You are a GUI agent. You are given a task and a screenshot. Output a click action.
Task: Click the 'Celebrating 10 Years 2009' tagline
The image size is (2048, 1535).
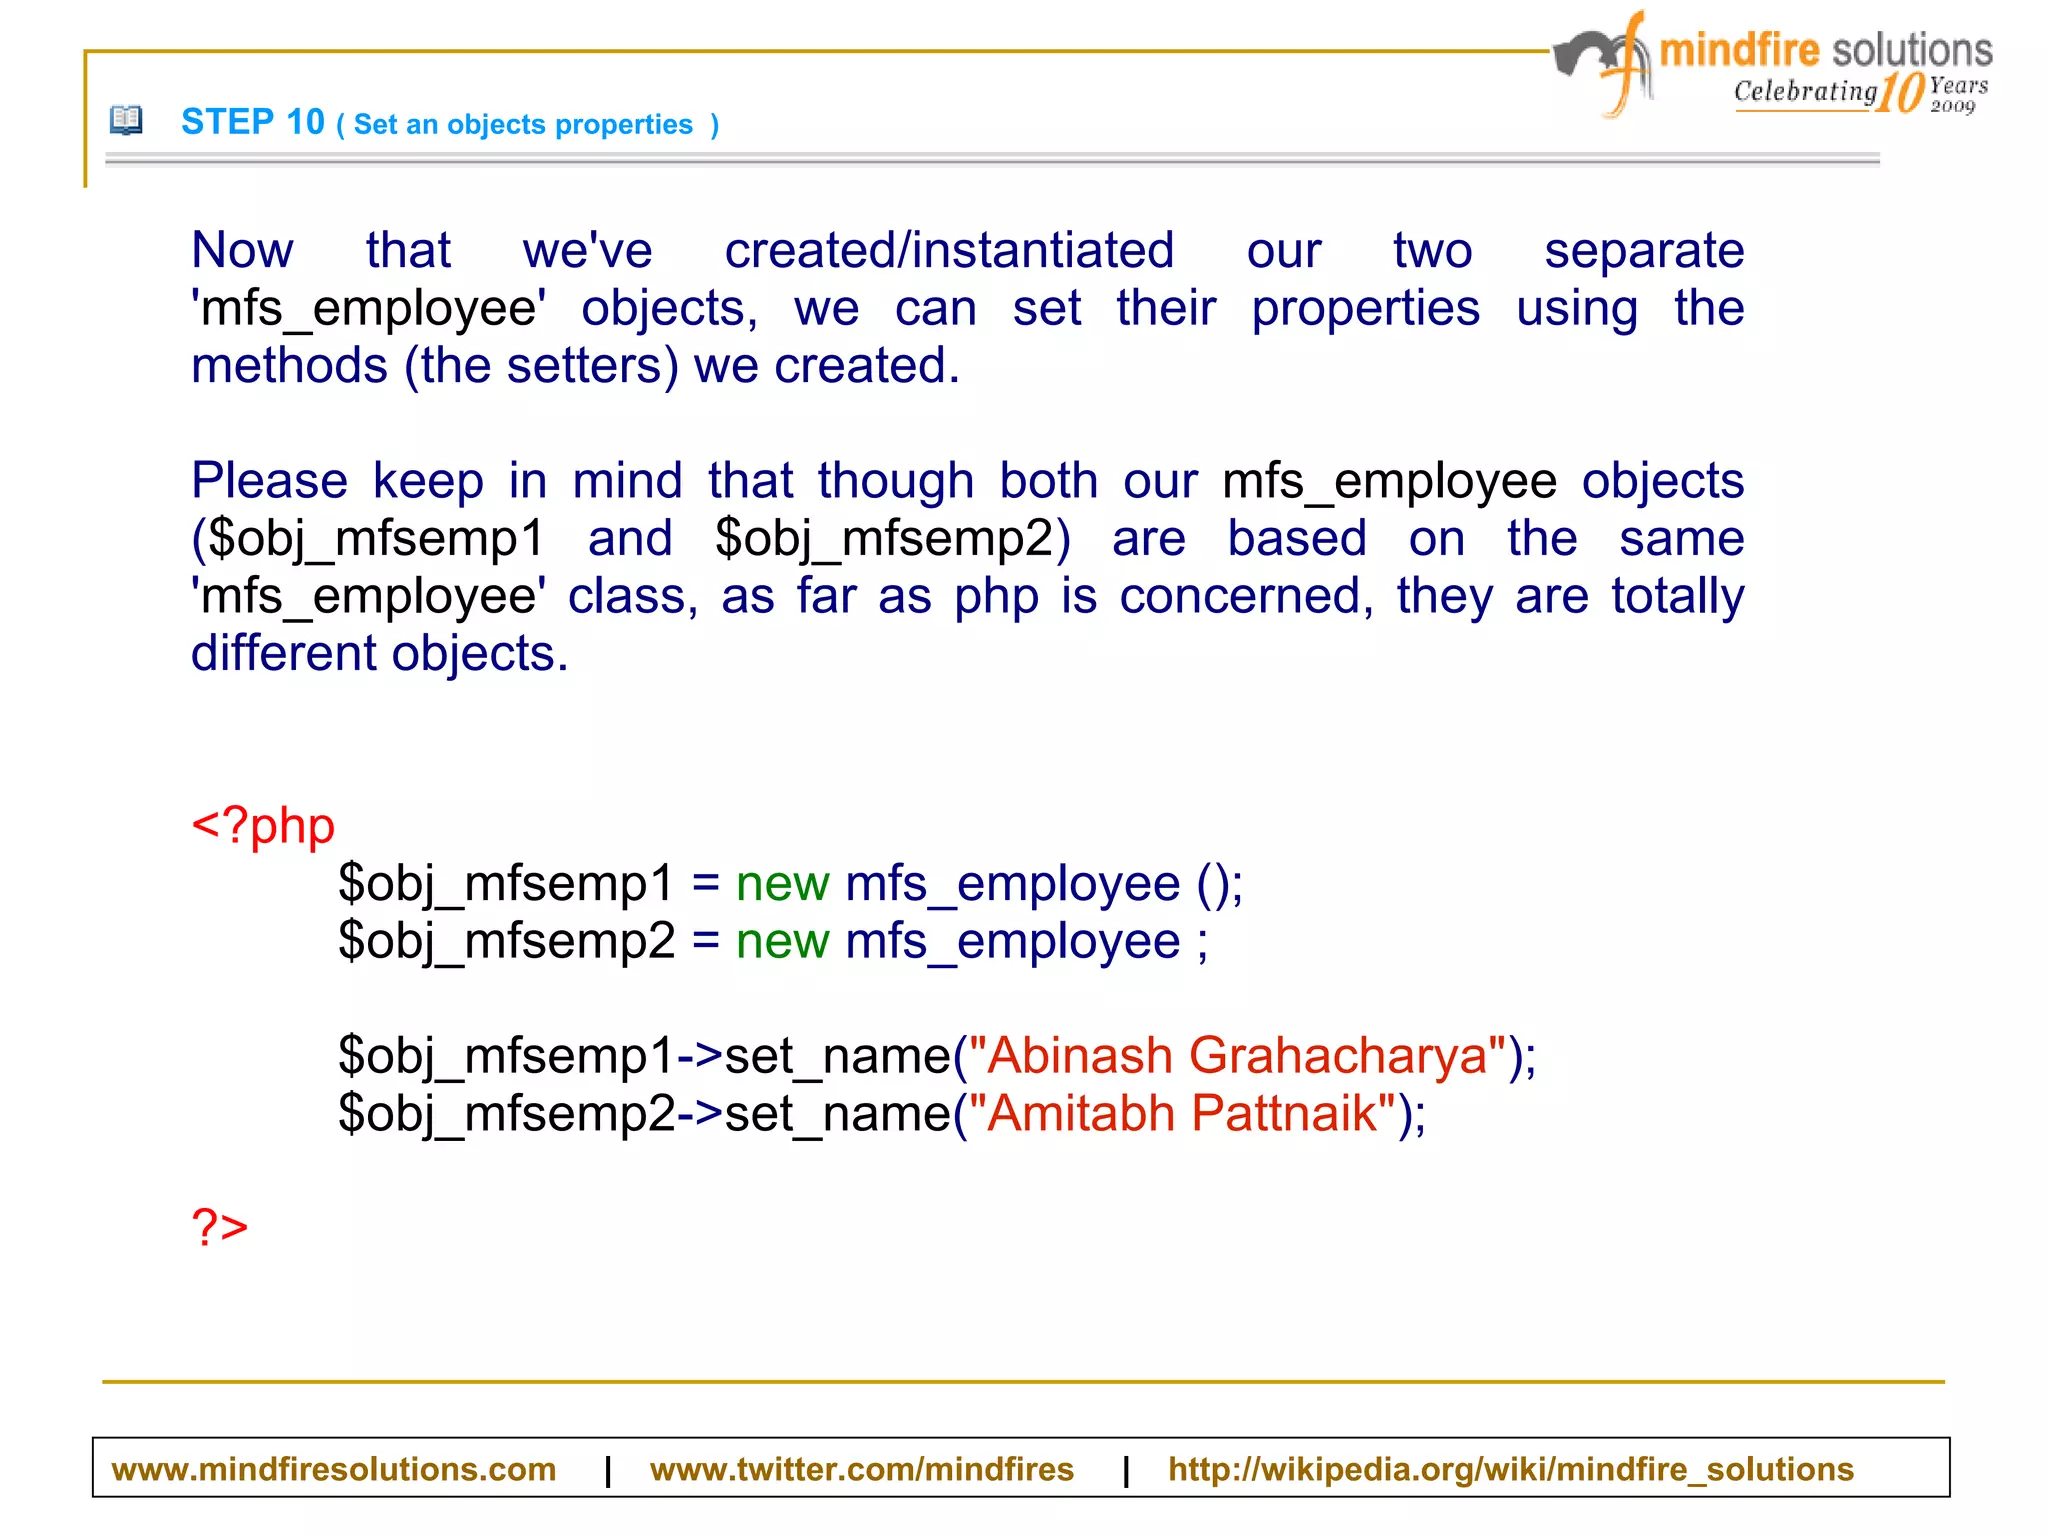1862,92
